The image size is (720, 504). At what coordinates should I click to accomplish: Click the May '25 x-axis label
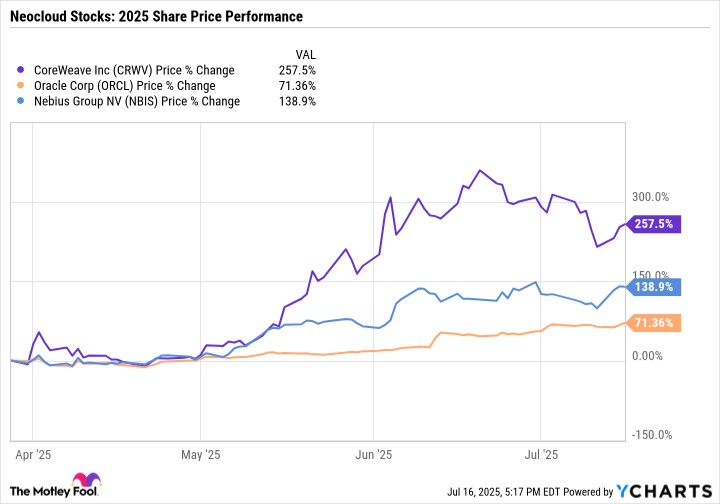pos(201,453)
